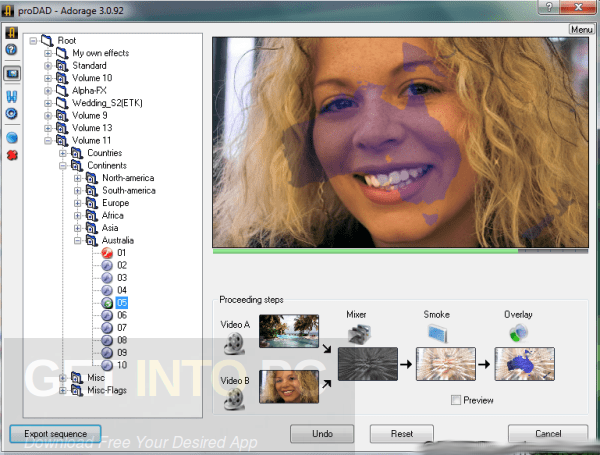
Task: Click the Alpha-FX folder icon
Action: point(62,90)
